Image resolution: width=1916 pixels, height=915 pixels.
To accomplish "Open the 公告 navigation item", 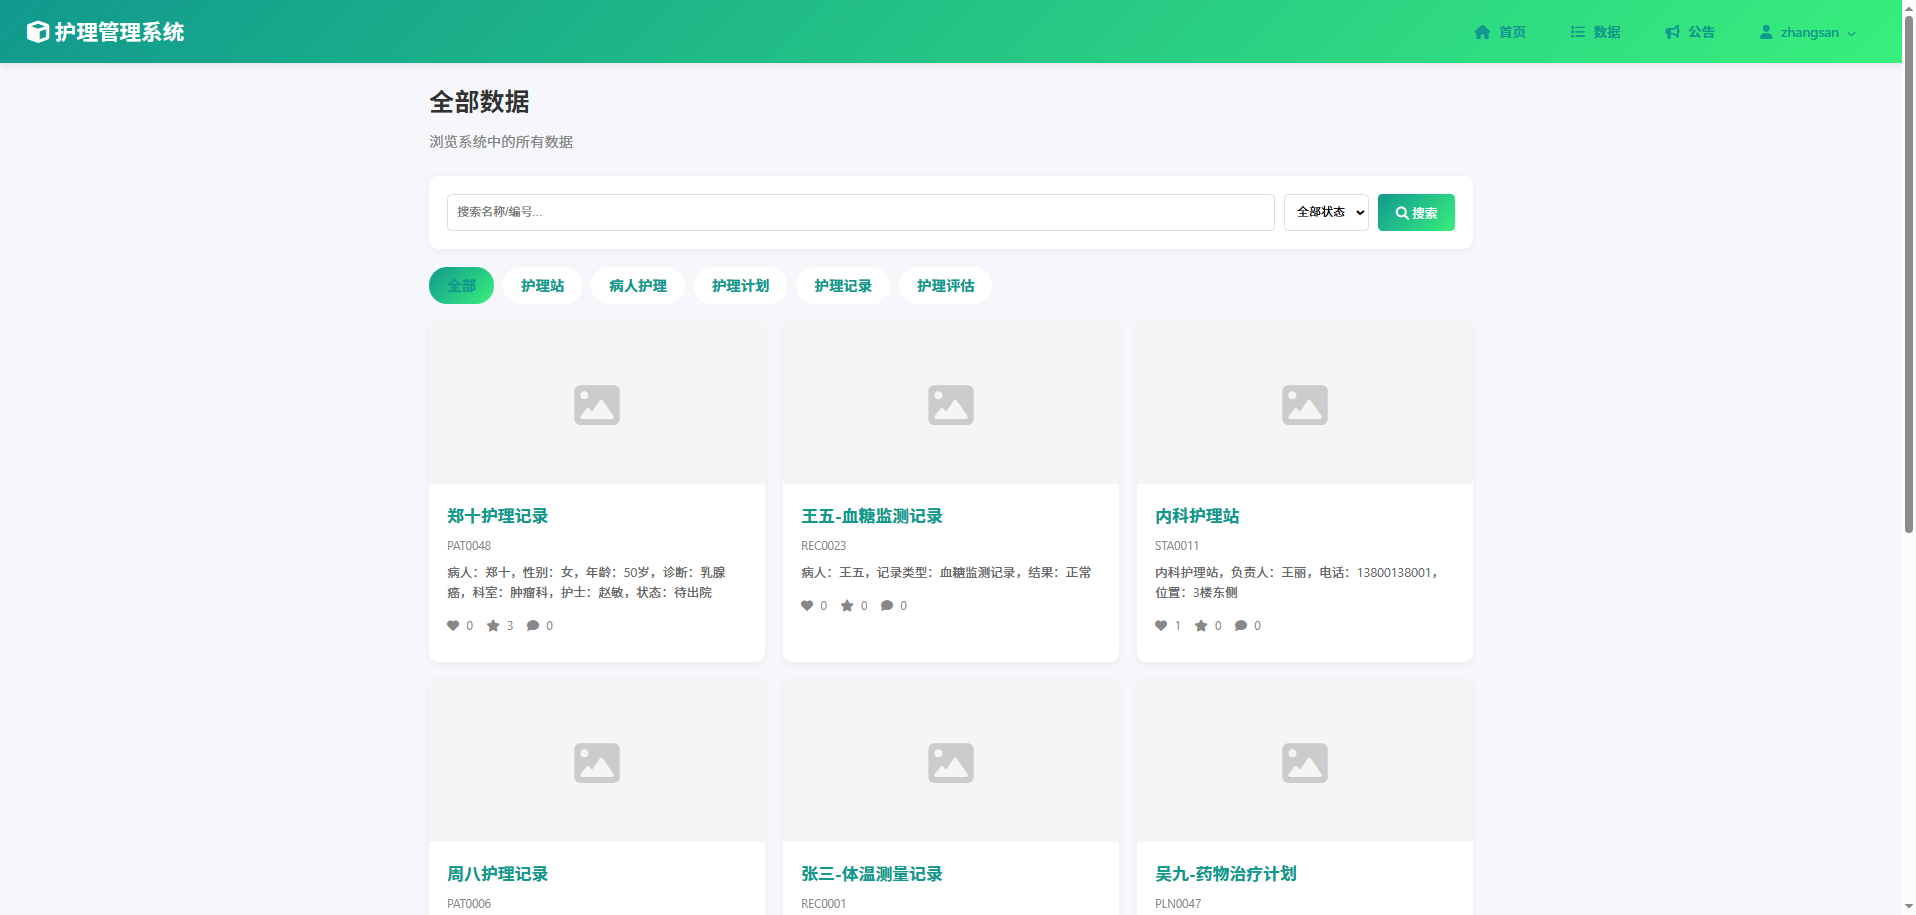I will [1690, 32].
